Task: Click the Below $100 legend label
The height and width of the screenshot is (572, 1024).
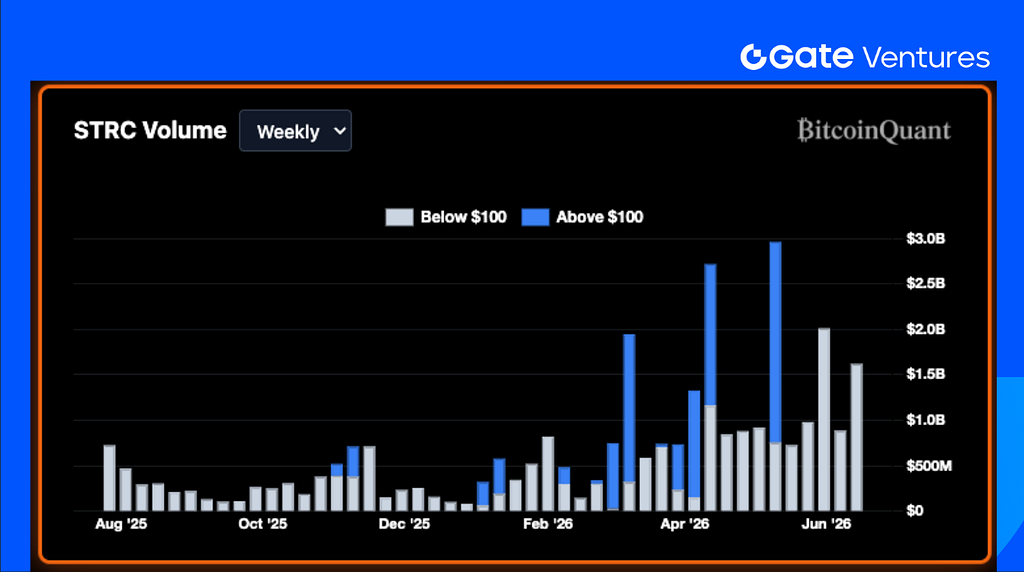Action: [x=463, y=217]
